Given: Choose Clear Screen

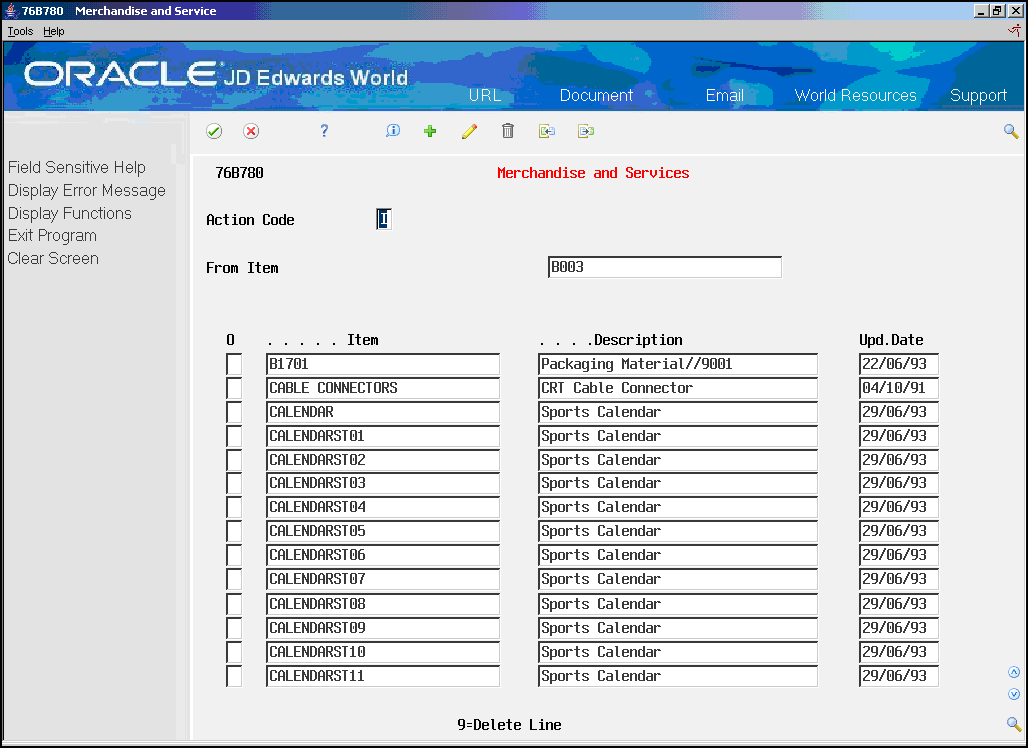Looking at the screenshot, I should (x=53, y=258).
